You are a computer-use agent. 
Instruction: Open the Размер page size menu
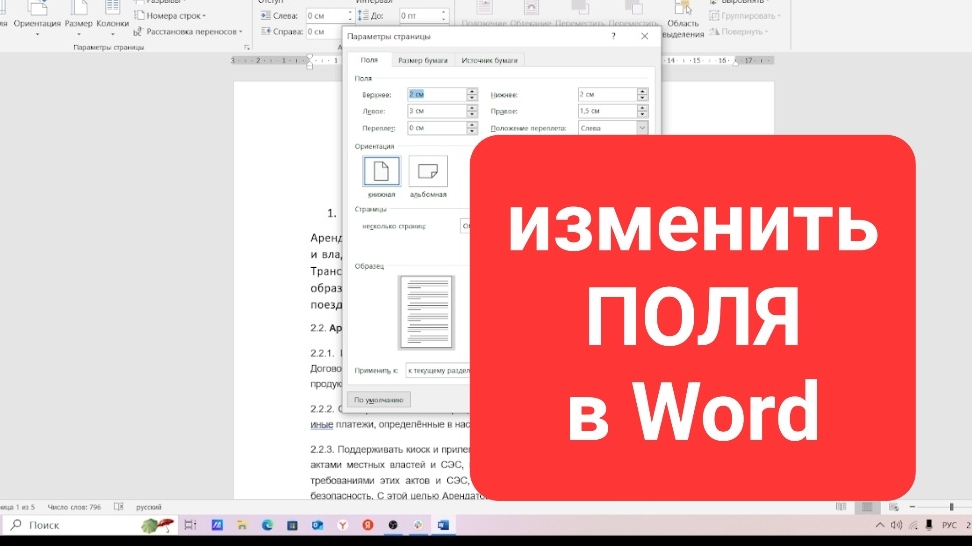(x=79, y=19)
